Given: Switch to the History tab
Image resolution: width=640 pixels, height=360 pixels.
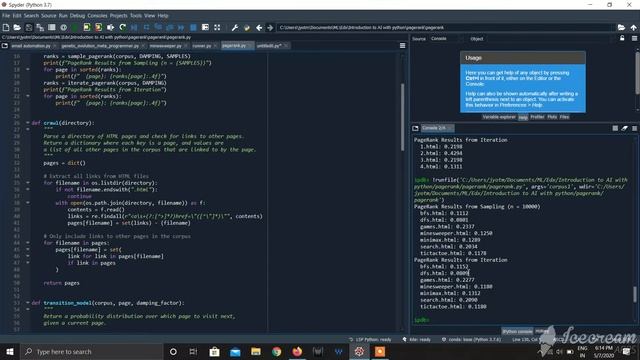Looking at the screenshot, I should 541,331.
